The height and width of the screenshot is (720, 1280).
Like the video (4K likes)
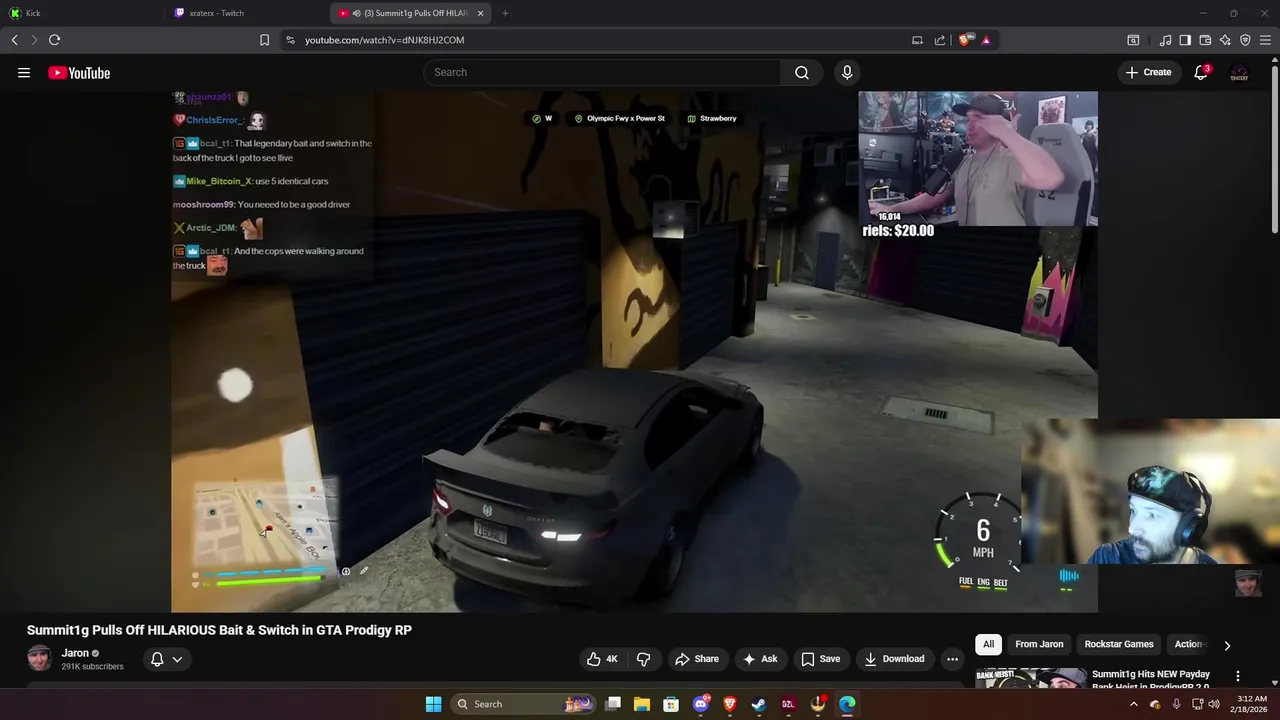pos(602,659)
